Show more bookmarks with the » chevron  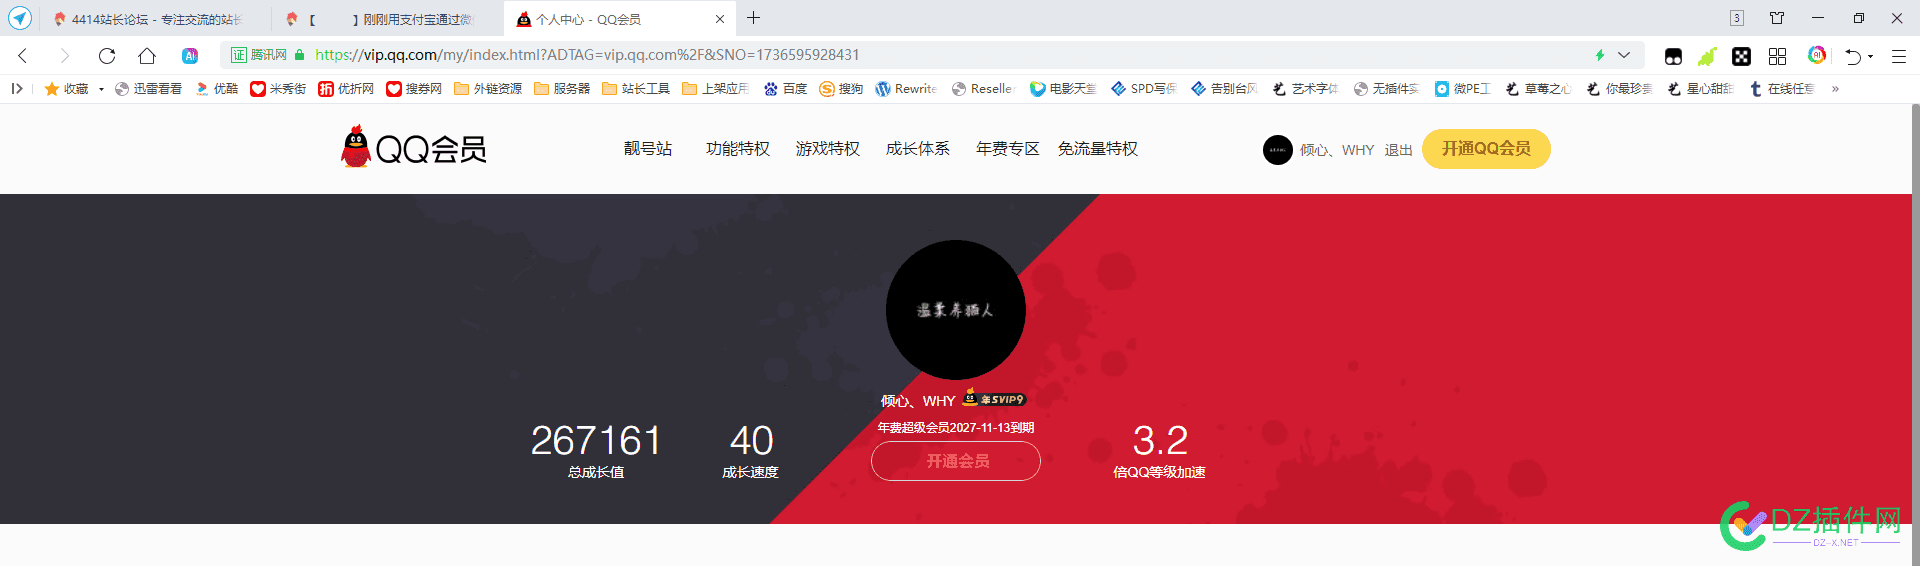point(1835,89)
